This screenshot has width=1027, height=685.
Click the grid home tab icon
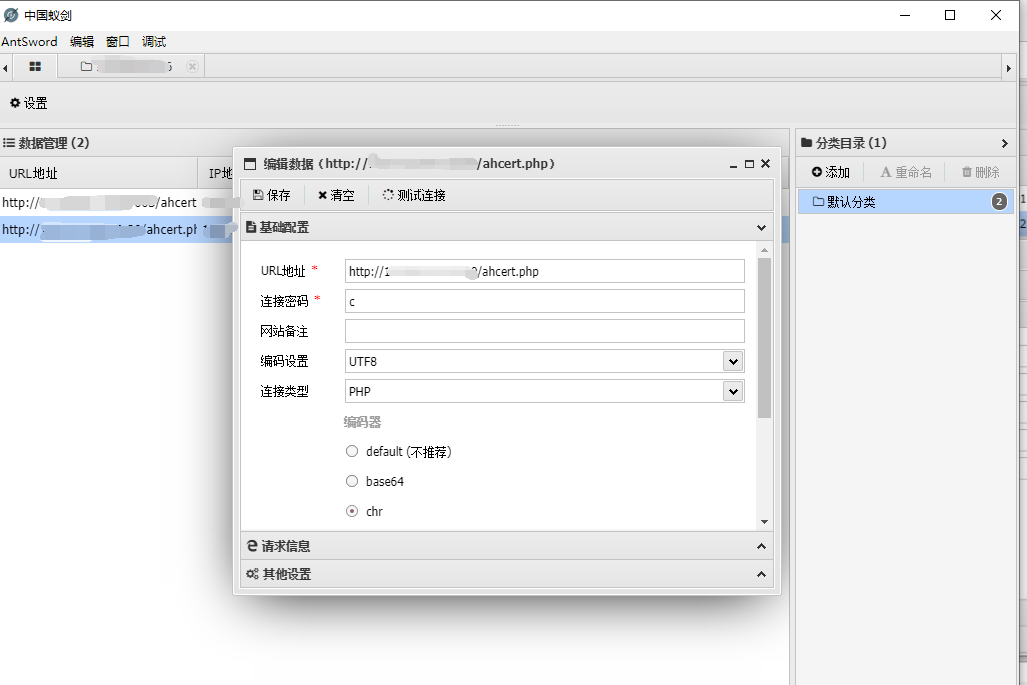(35, 67)
